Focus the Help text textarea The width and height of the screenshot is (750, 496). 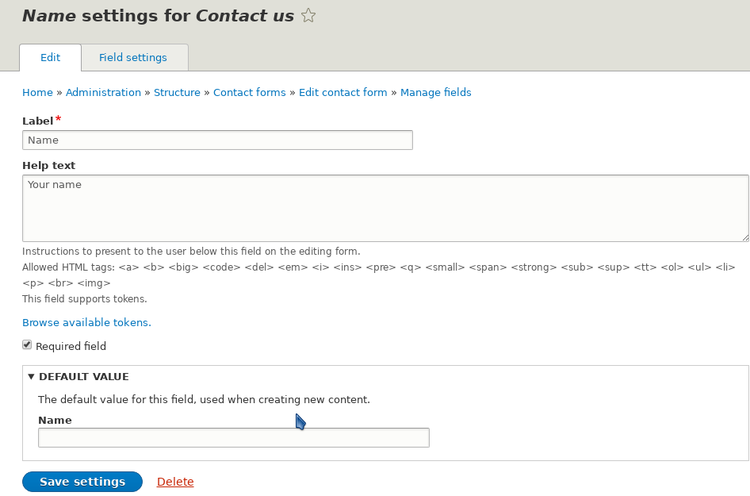point(385,208)
